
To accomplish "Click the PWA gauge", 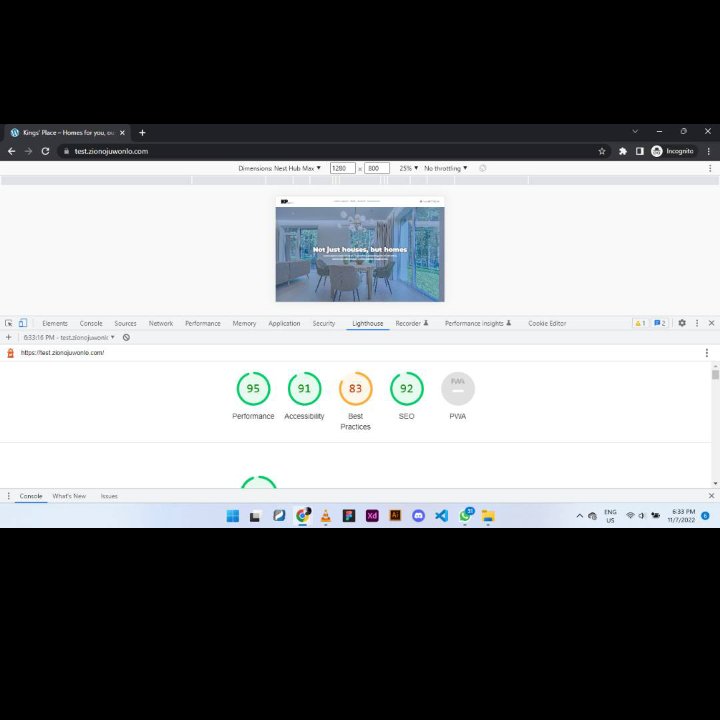I will [x=458, y=388].
